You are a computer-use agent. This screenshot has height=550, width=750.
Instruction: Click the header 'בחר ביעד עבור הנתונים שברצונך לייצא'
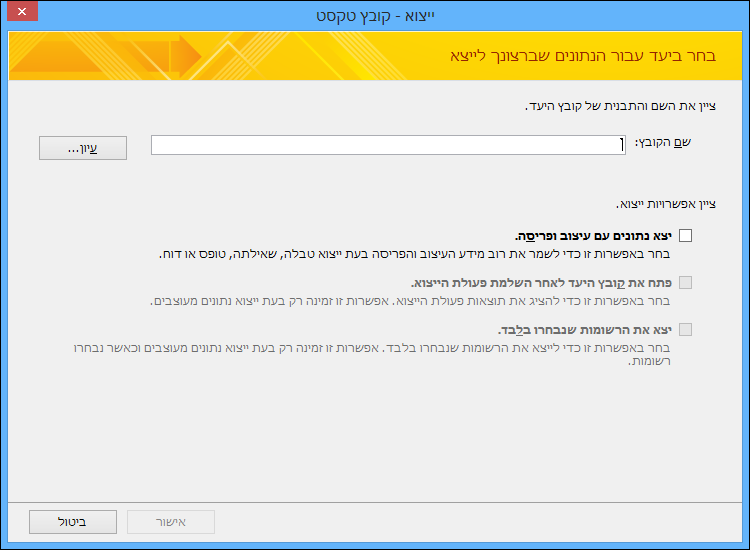(583, 56)
